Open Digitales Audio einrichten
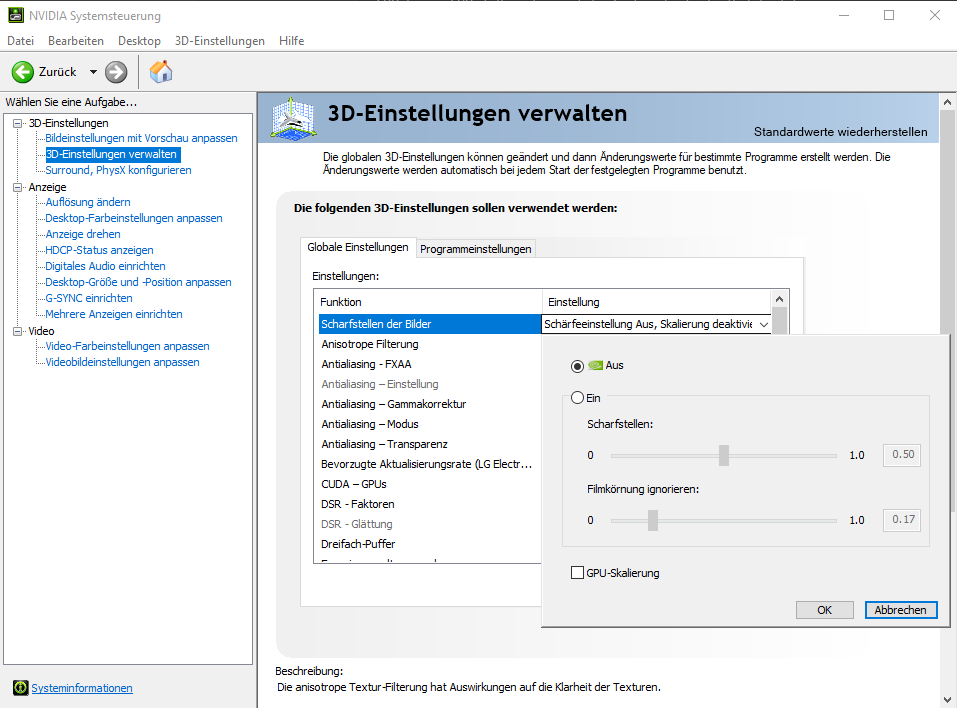The image size is (957, 708). click(106, 266)
